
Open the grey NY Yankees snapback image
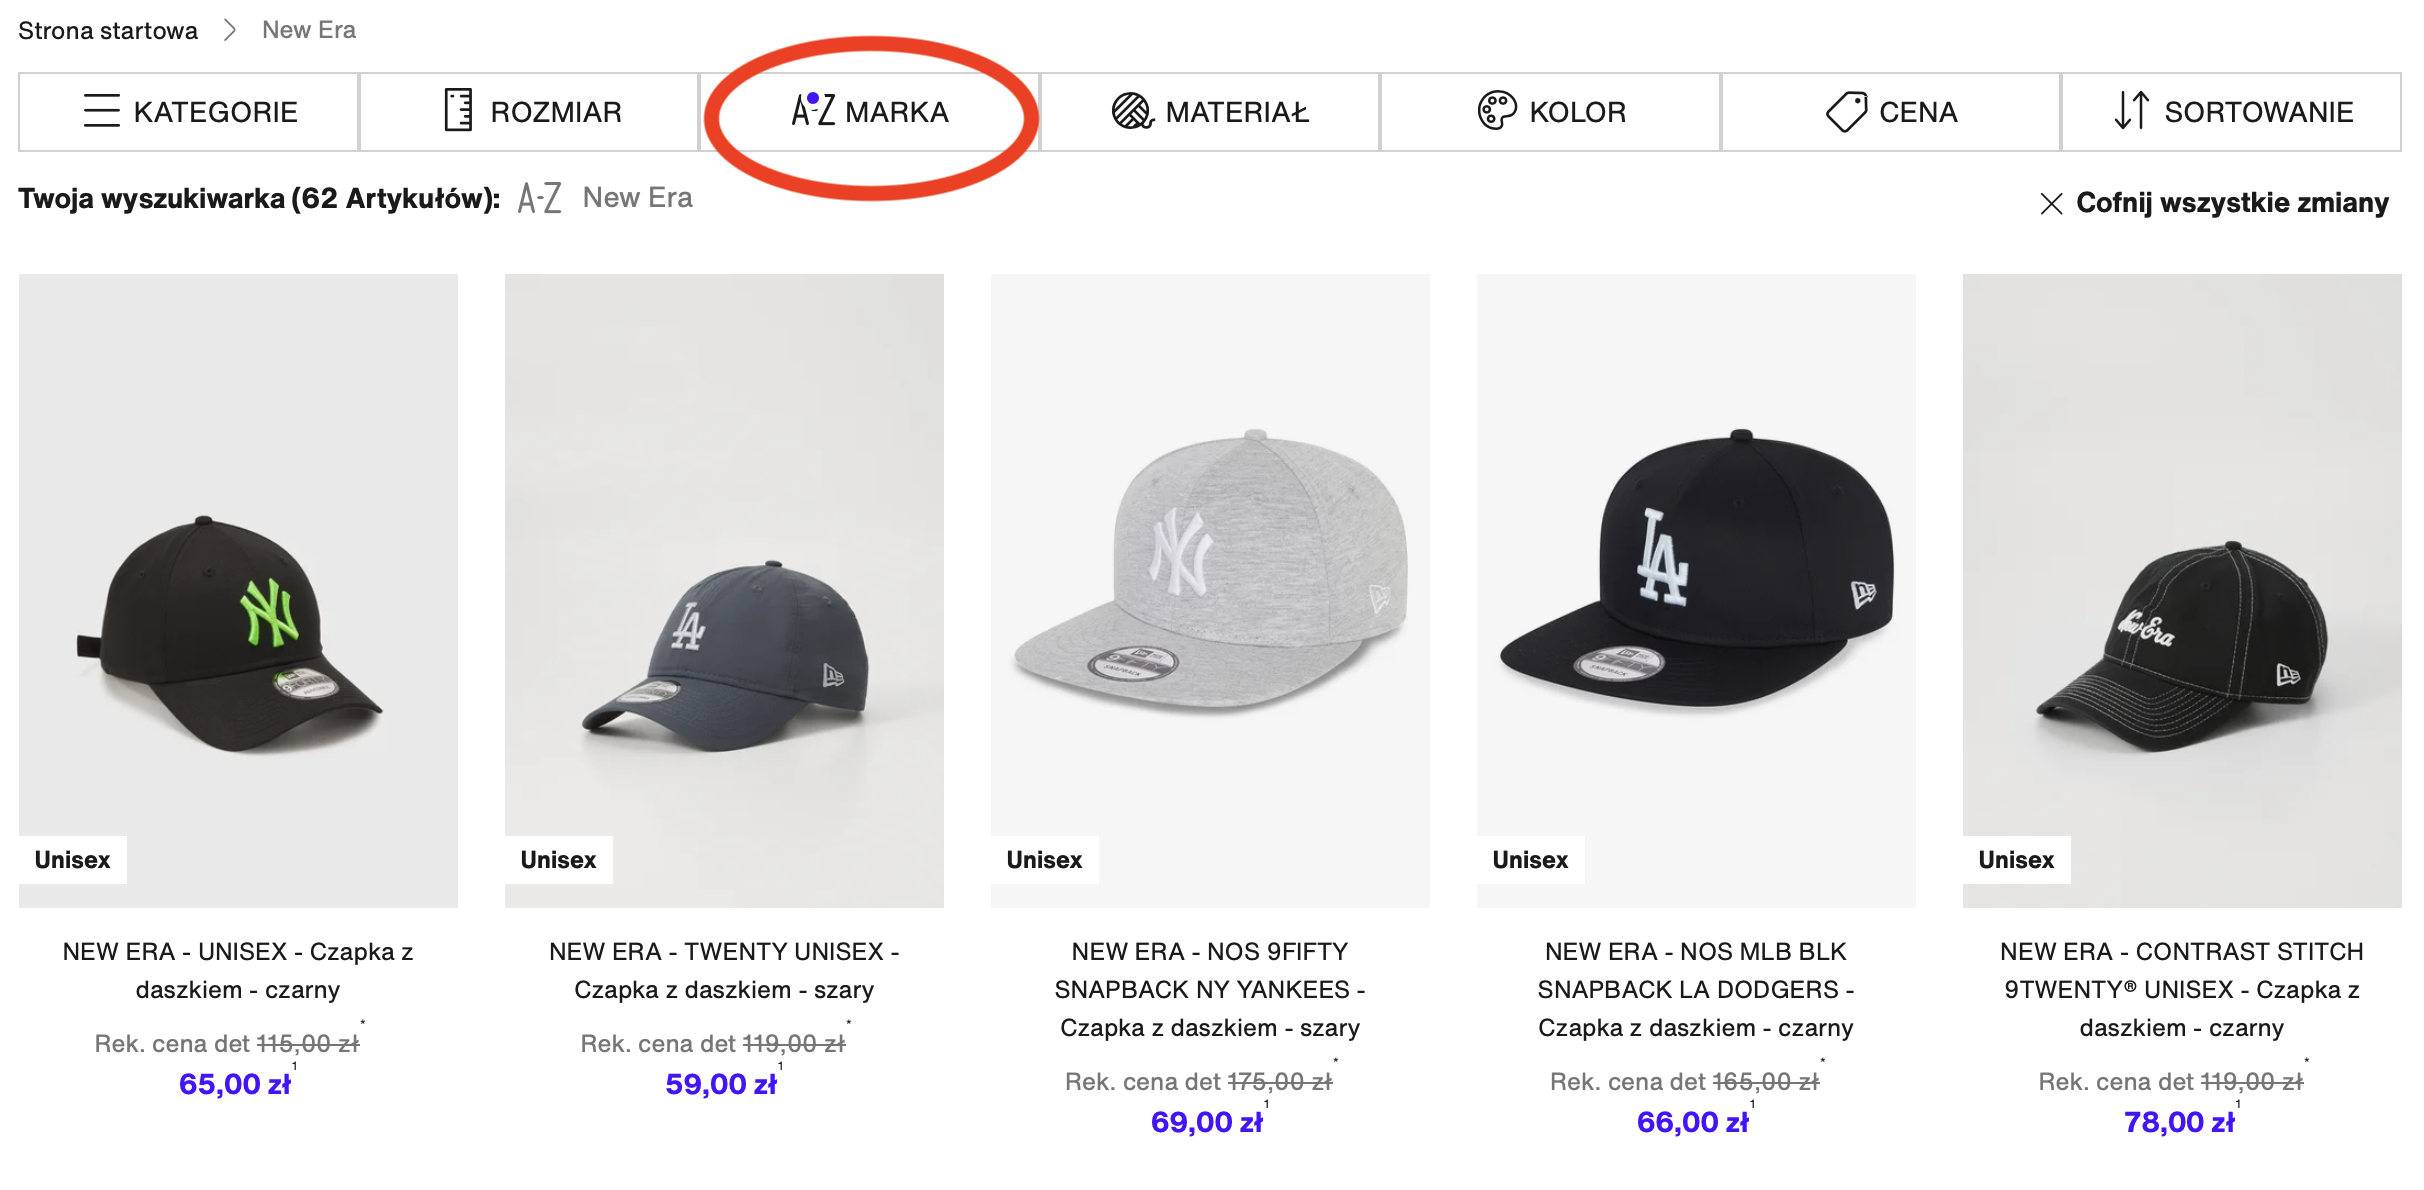(1210, 590)
